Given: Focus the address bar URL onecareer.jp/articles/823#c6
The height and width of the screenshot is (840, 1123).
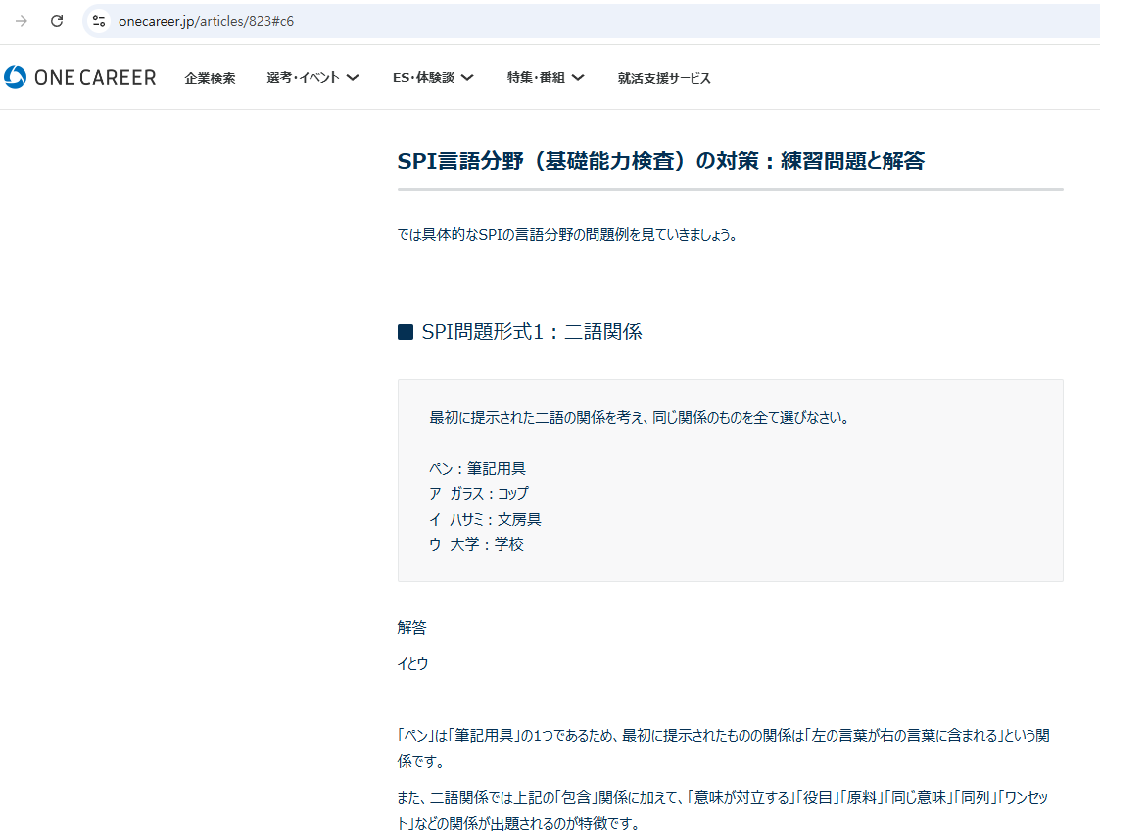Looking at the screenshot, I should [206, 21].
